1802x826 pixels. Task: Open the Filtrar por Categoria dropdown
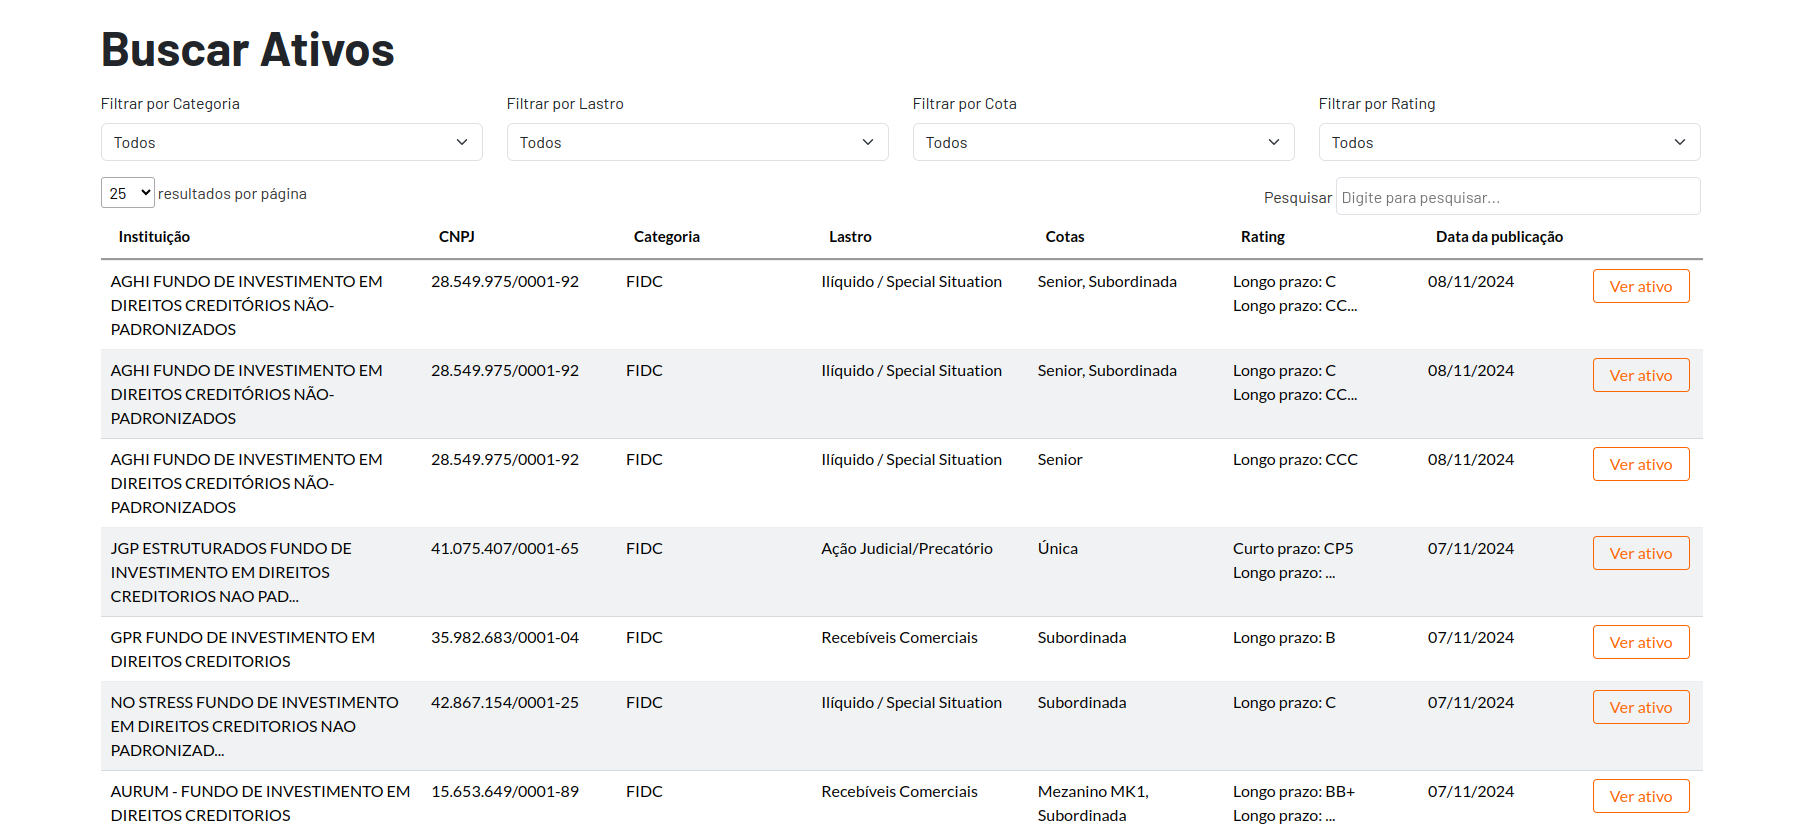click(x=291, y=142)
